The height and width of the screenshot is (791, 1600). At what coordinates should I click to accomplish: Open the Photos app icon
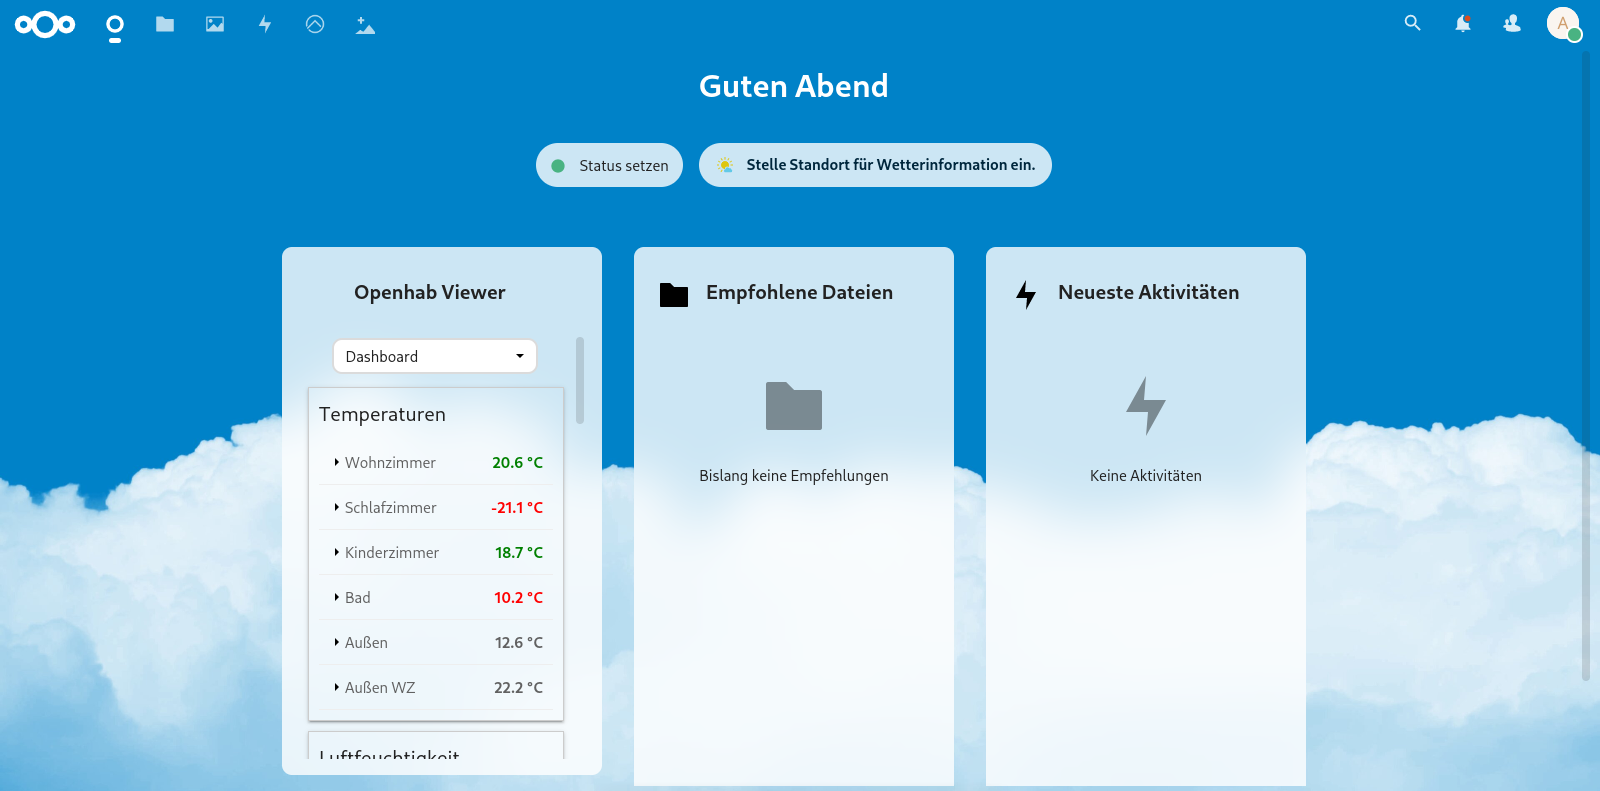(215, 24)
